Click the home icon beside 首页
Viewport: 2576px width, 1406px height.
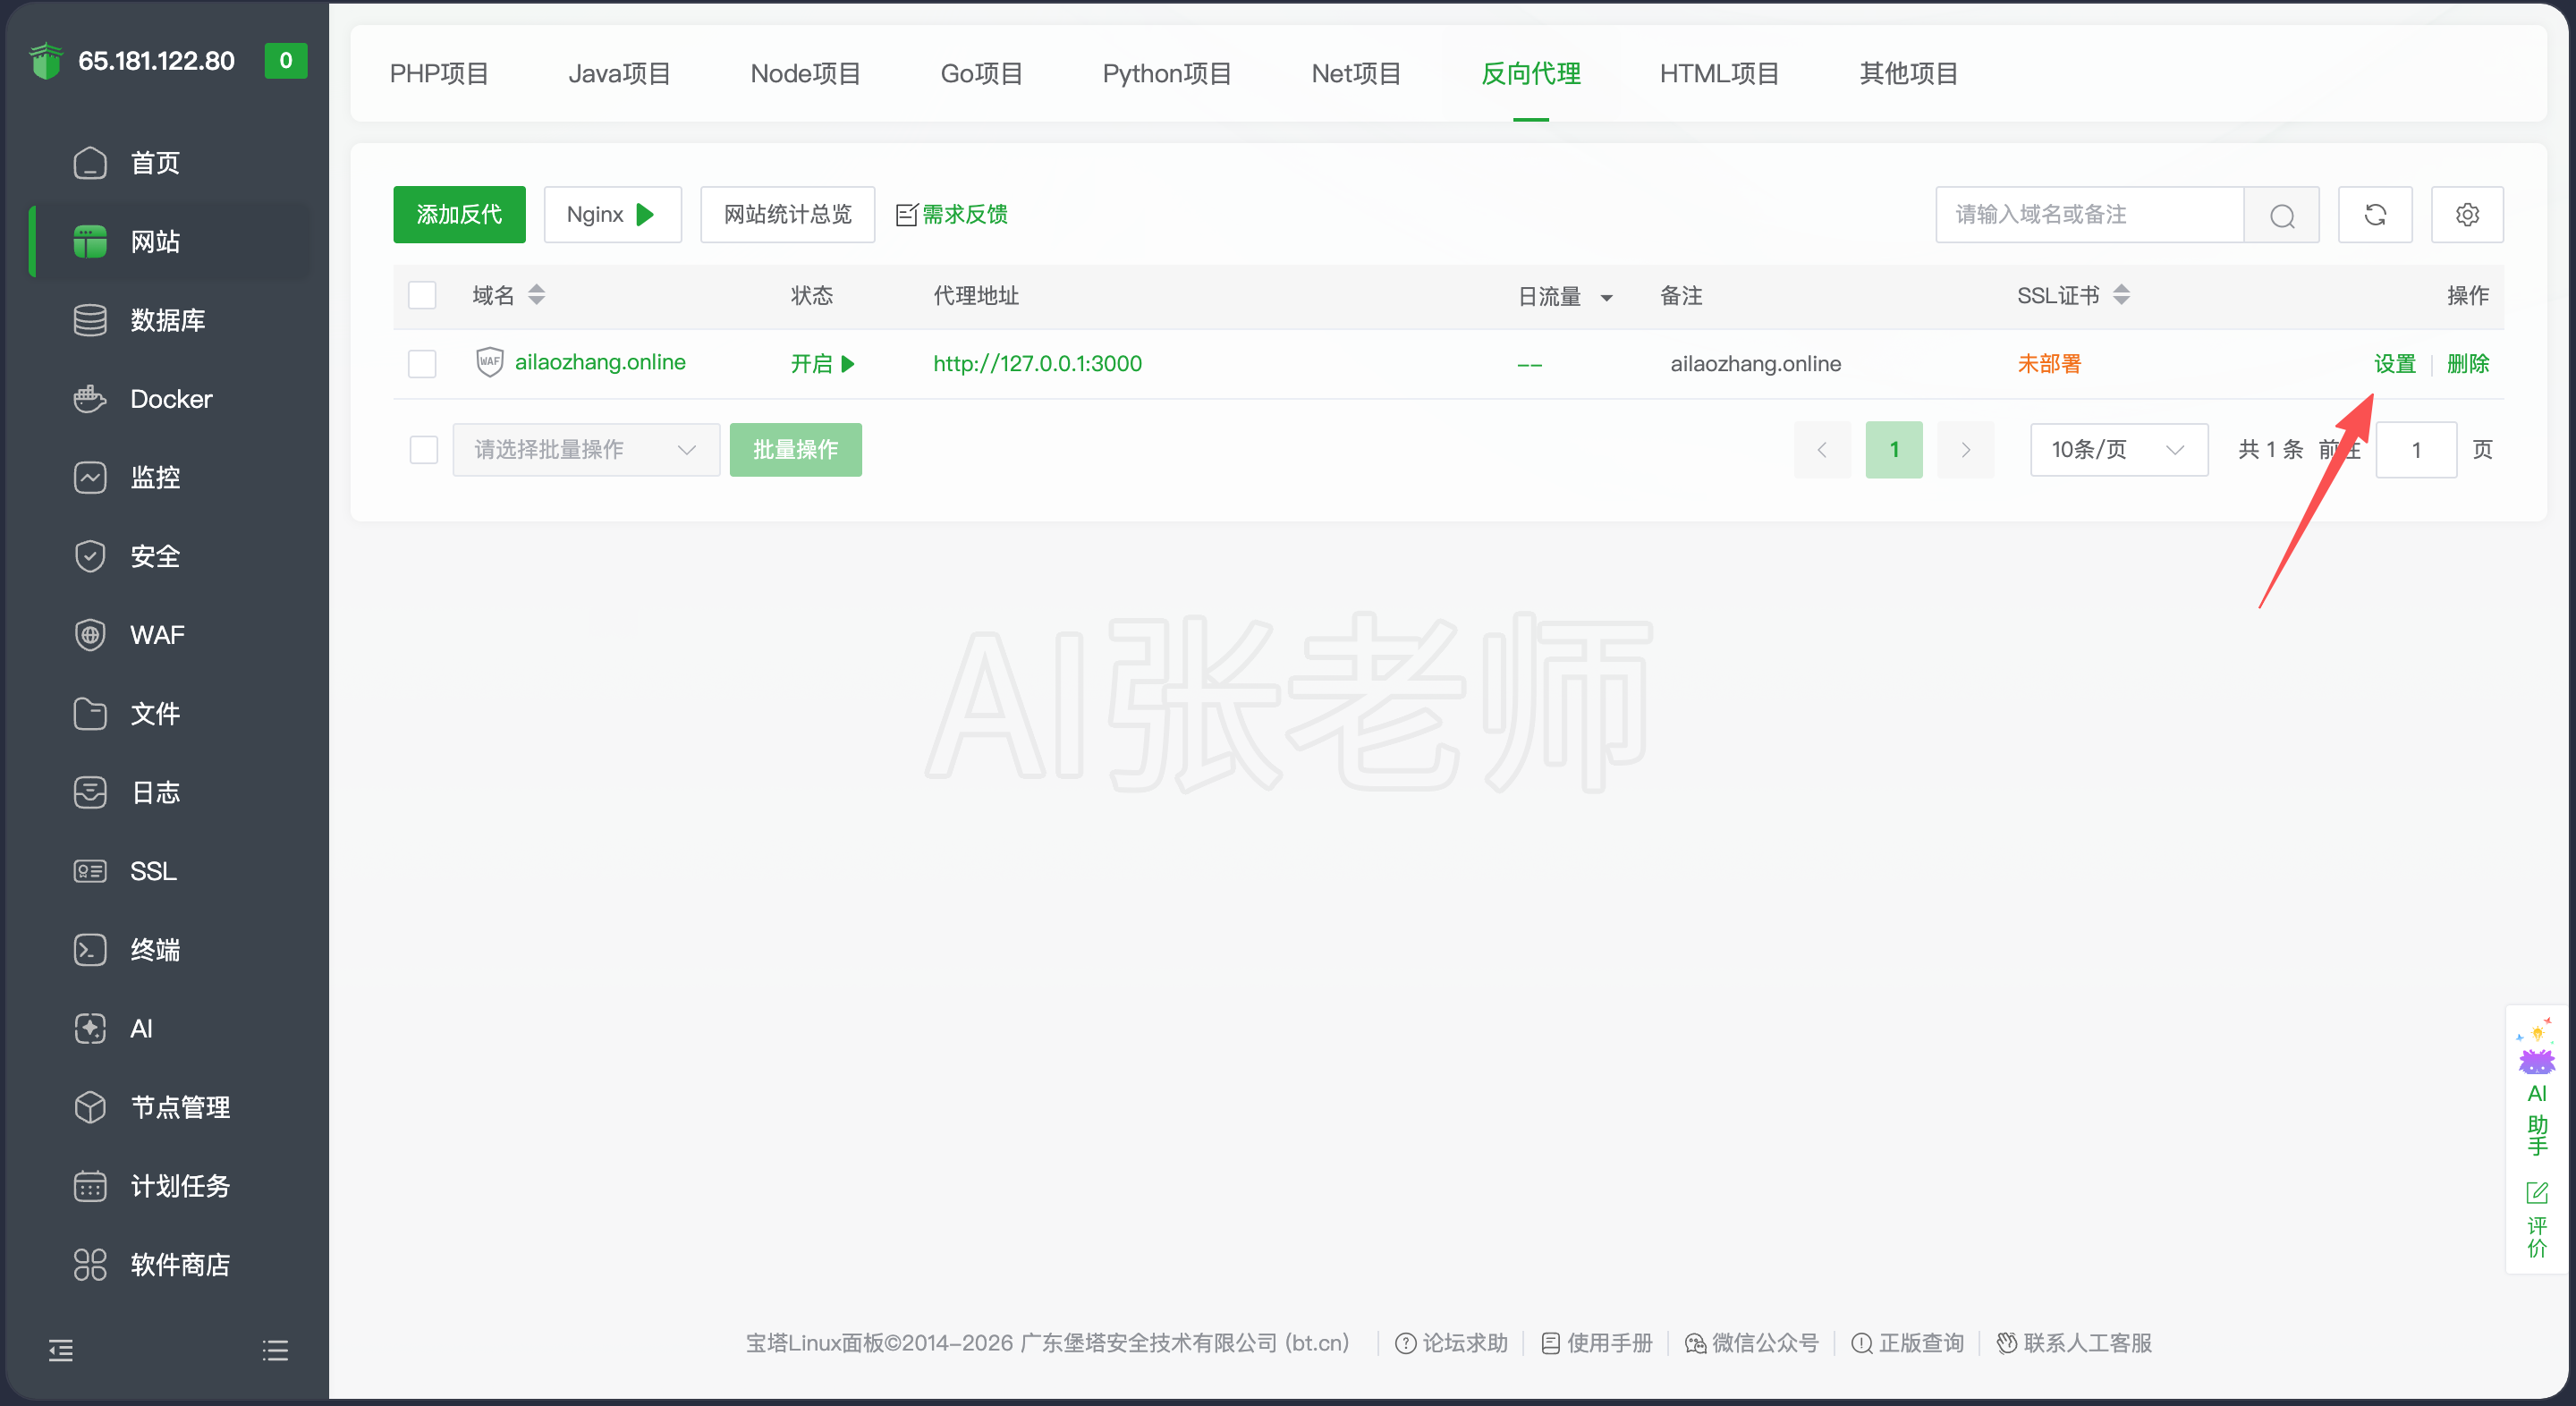[x=90, y=163]
